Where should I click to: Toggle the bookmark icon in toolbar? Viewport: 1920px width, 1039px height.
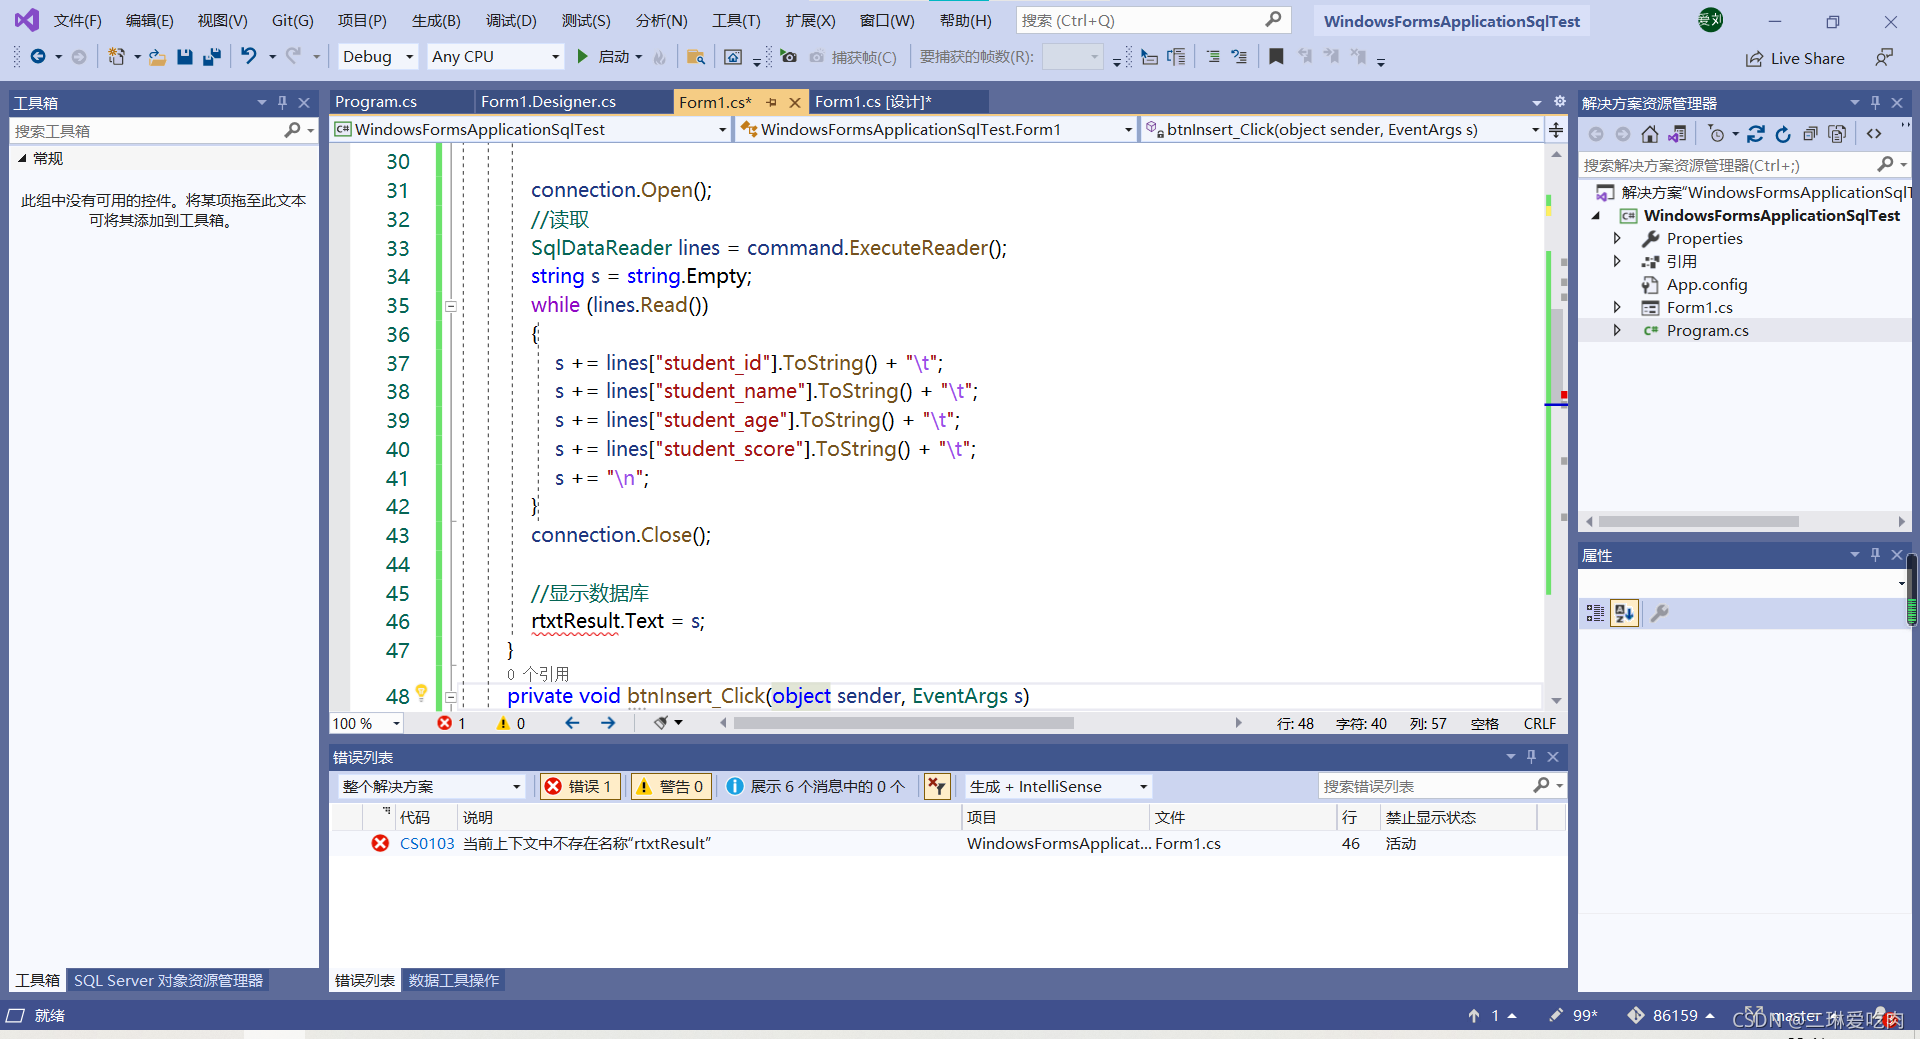coord(1276,57)
